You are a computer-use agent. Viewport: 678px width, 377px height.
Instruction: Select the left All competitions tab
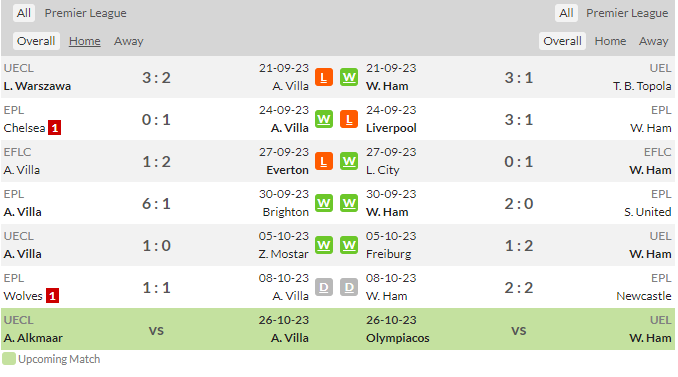(24, 13)
